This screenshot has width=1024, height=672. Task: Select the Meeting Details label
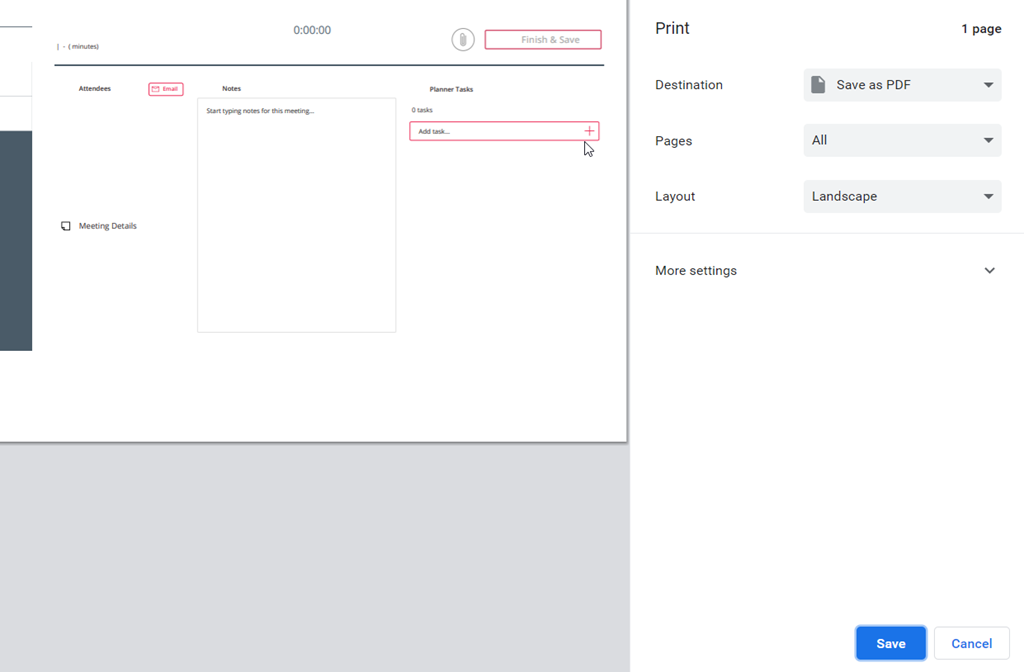(x=108, y=226)
